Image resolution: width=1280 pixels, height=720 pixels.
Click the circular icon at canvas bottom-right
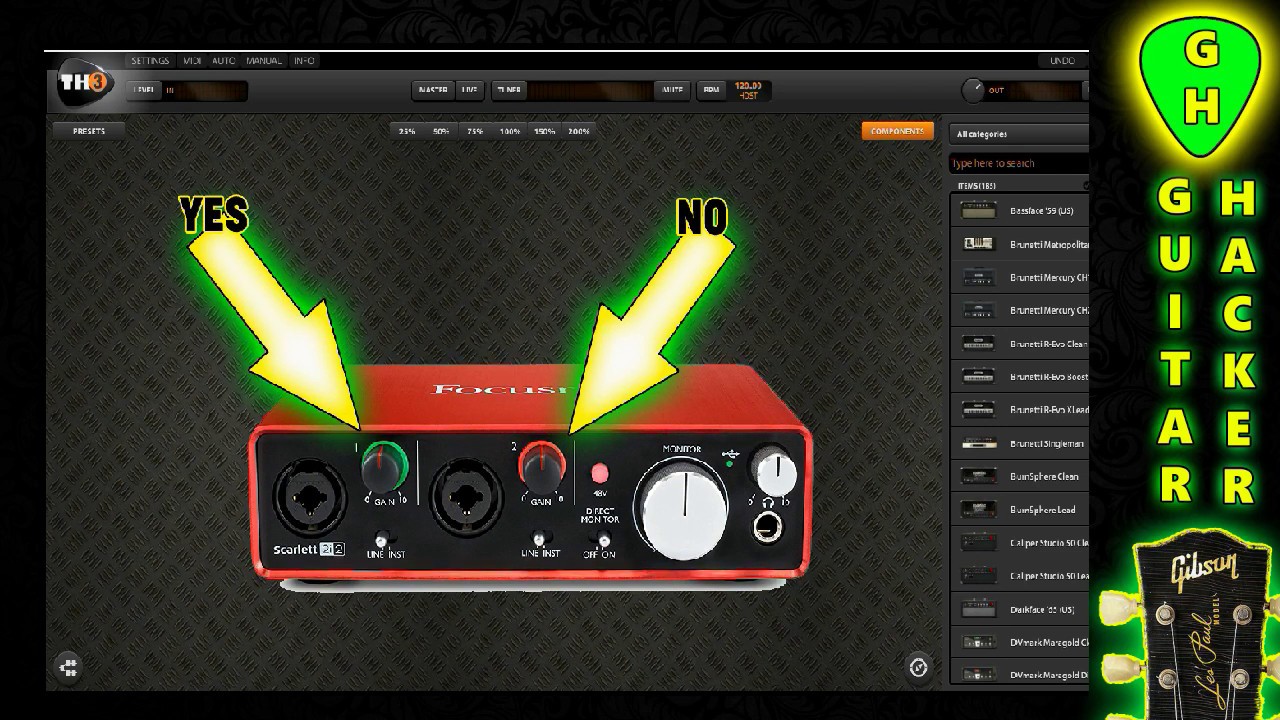pos(919,667)
